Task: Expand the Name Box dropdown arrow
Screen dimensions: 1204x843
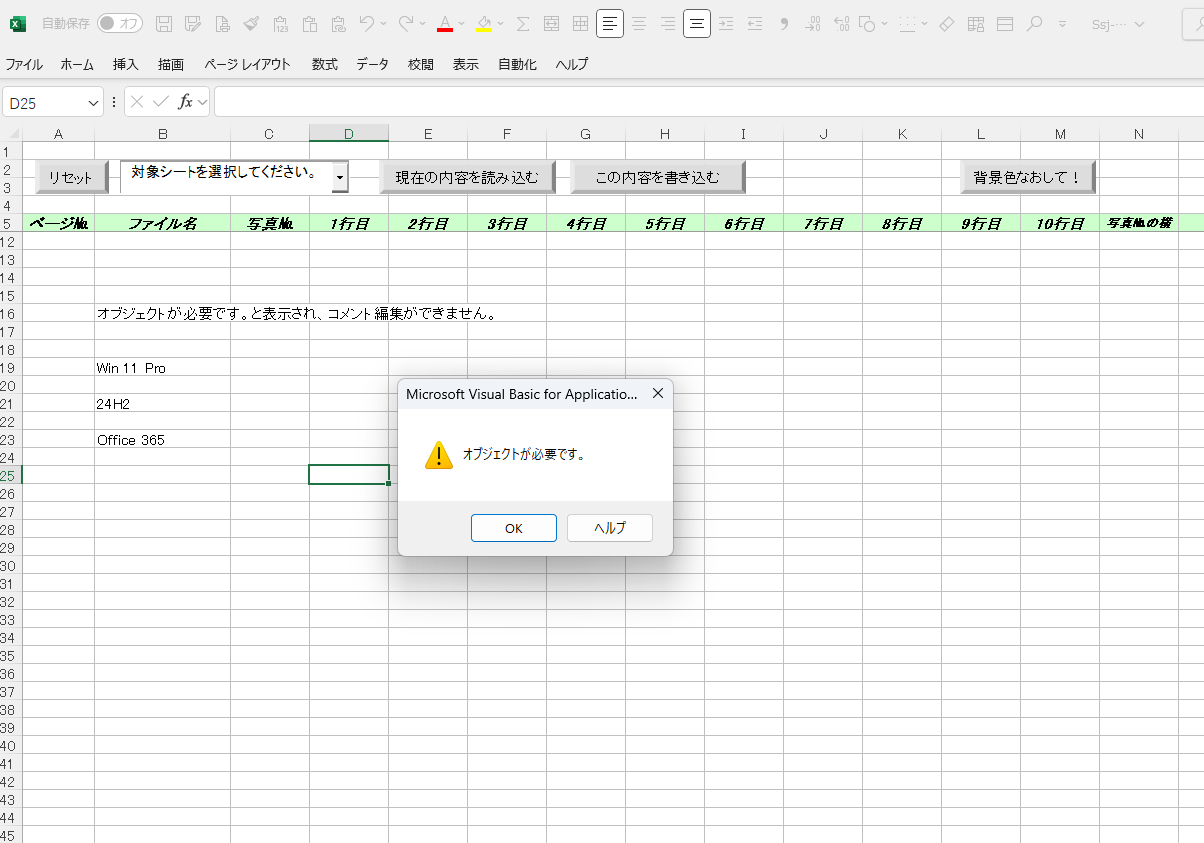Action: point(94,102)
